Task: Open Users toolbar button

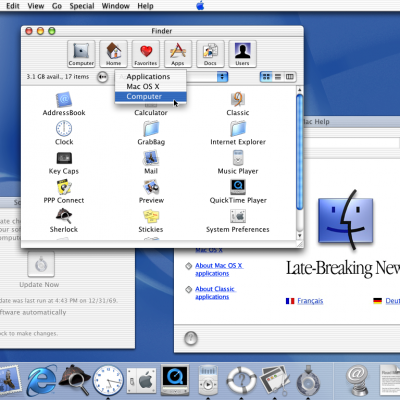Action: (242, 54)
